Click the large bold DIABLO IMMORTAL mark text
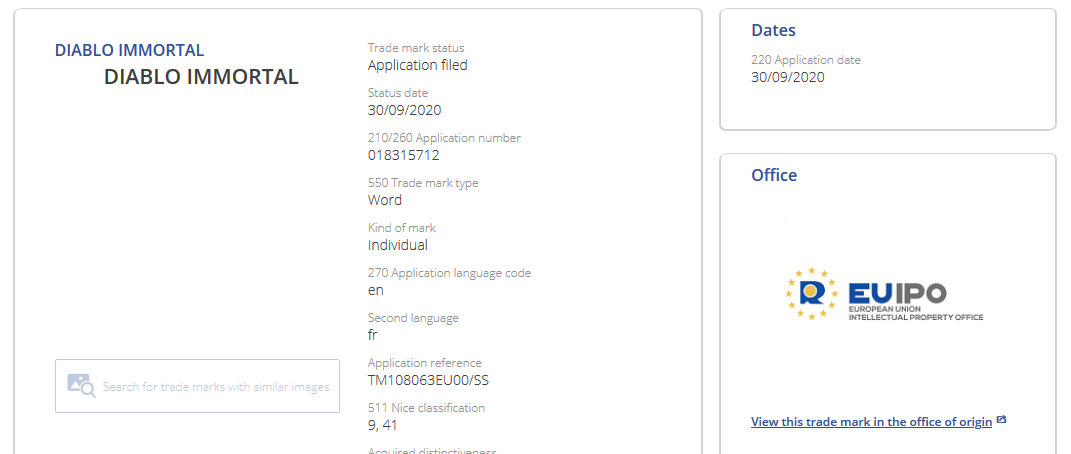Image resolution: width=1071 pixels, height=454 pixels. click(x=201, y=77)
